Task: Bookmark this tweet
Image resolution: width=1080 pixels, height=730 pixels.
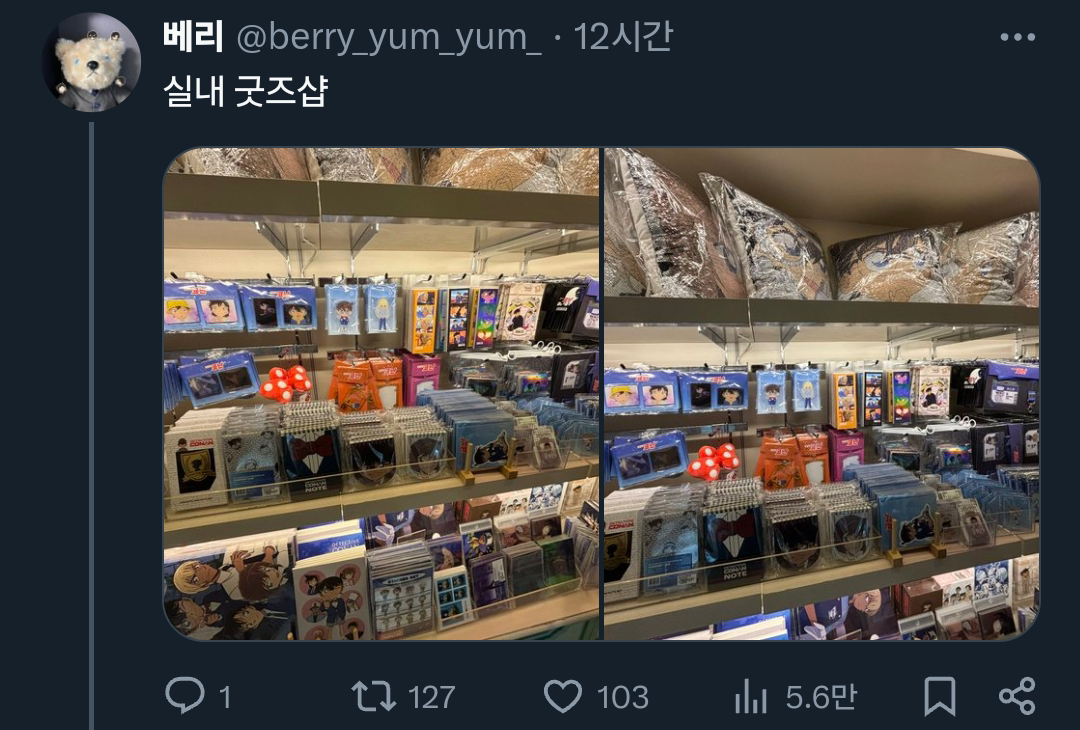Action: click(939, 696)
